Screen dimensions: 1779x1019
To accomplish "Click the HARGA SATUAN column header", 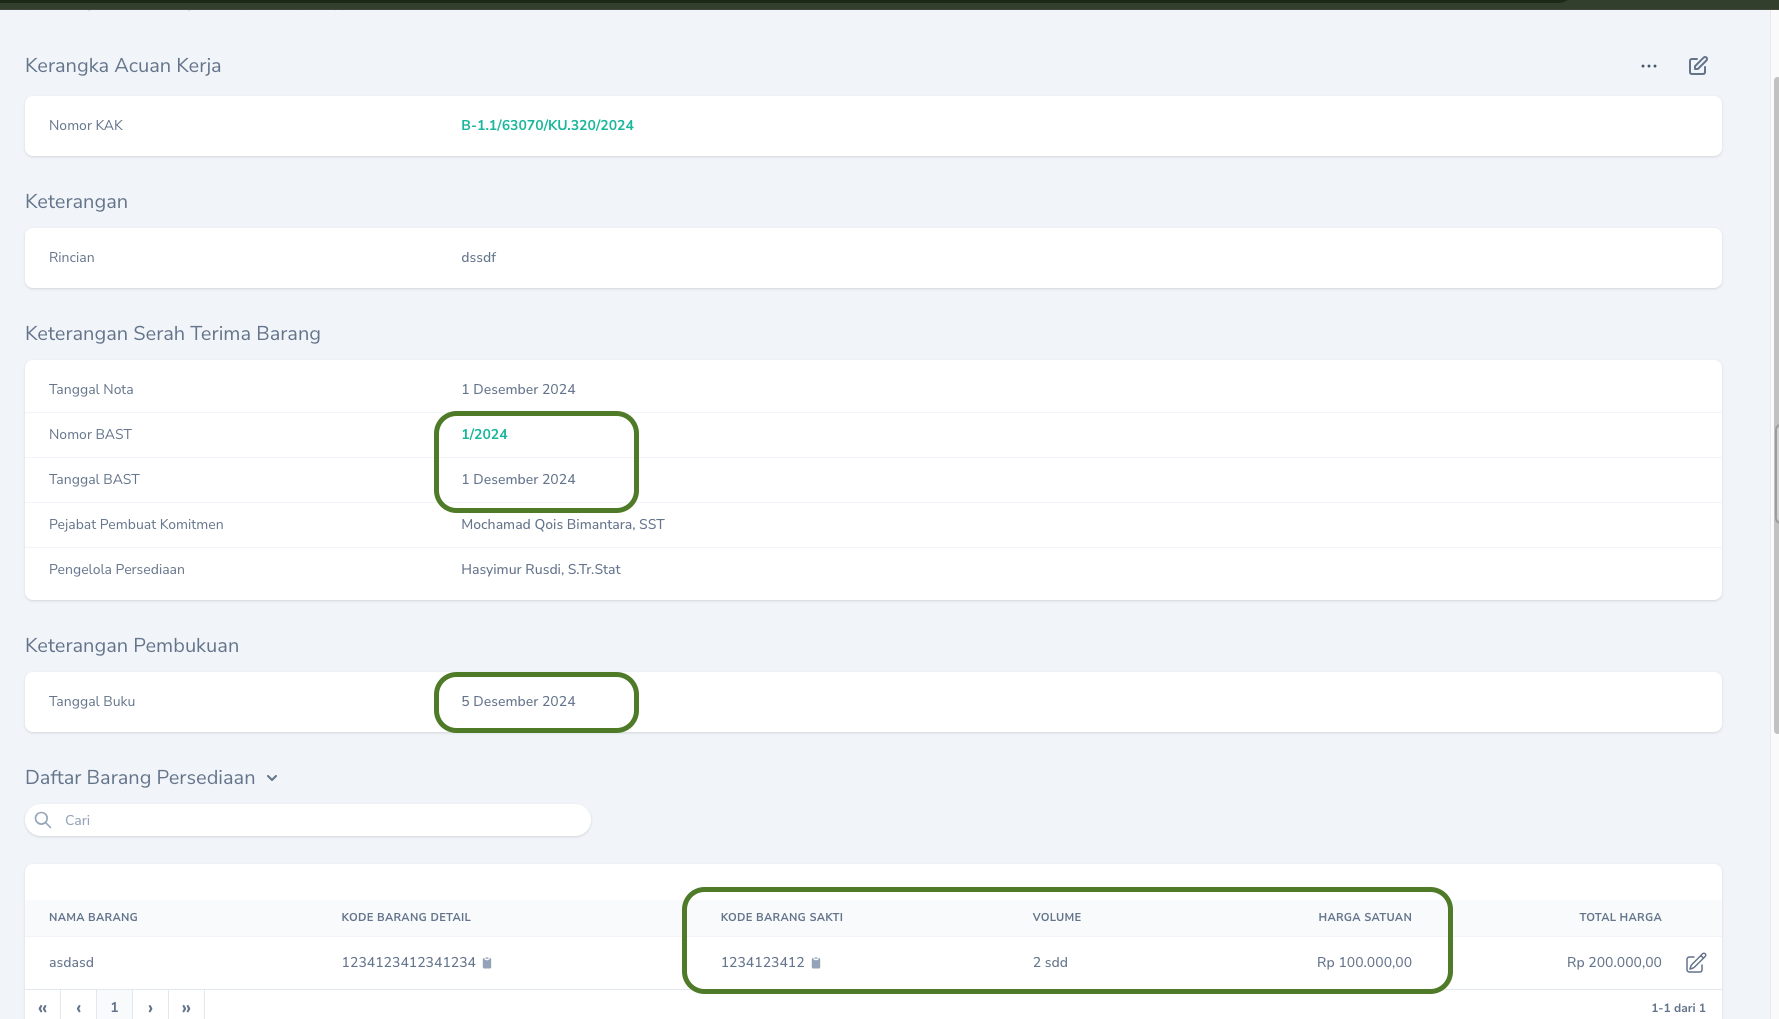I will point(1365,917).
